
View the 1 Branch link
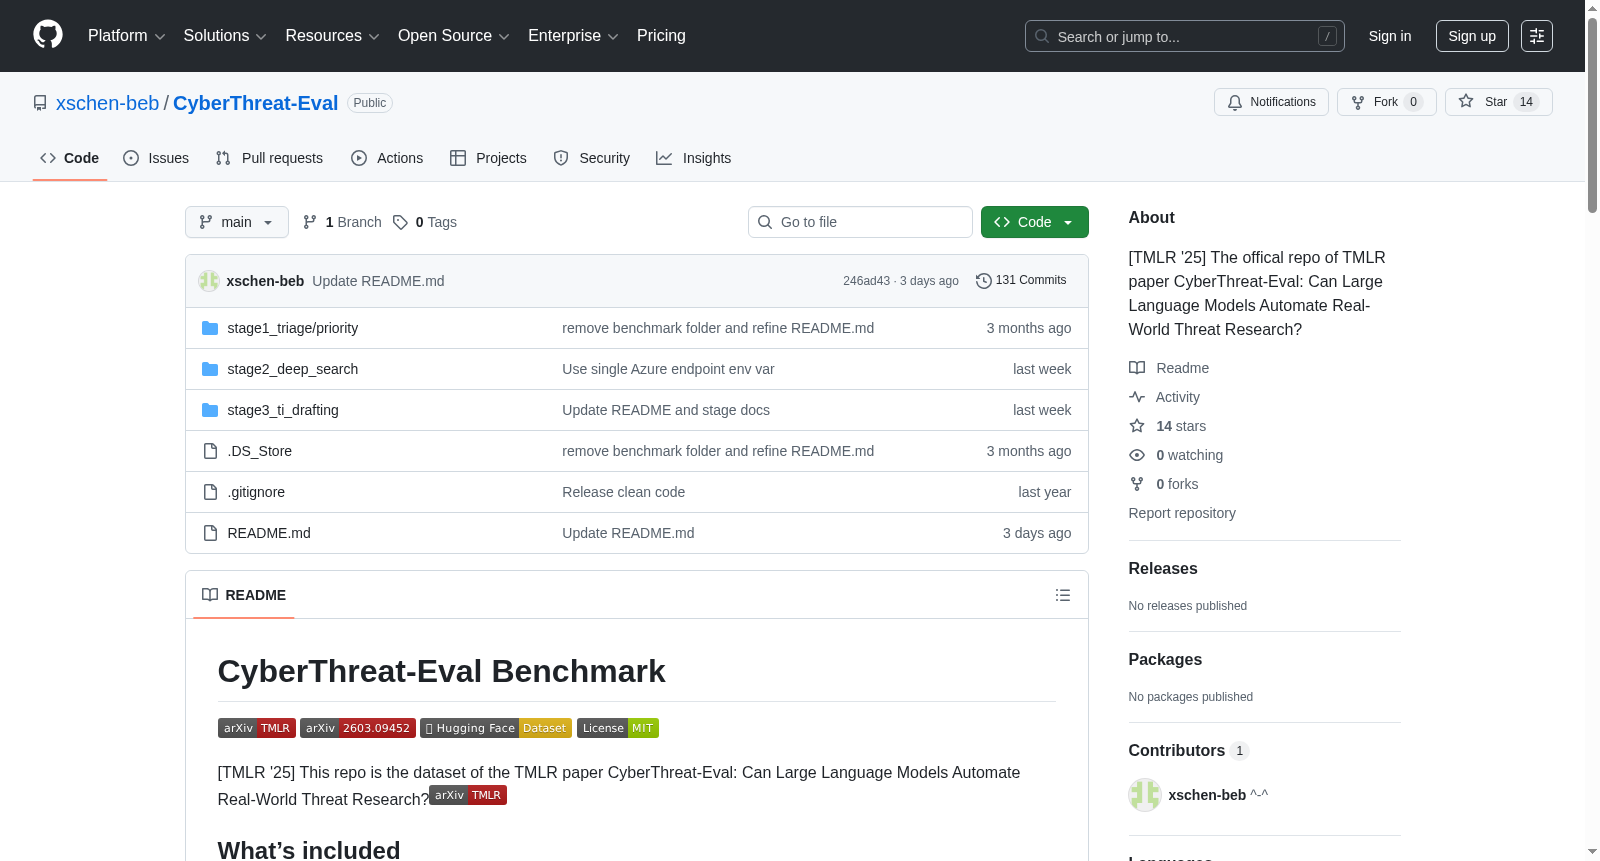[343, 222]
